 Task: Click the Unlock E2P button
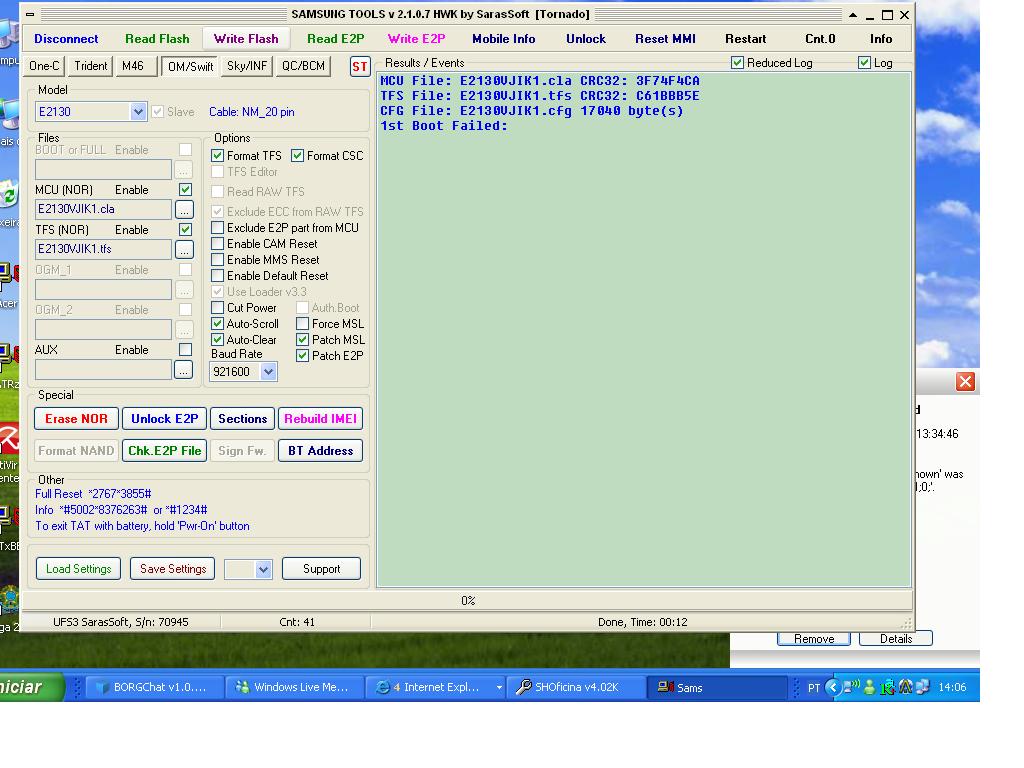point(165,419)
